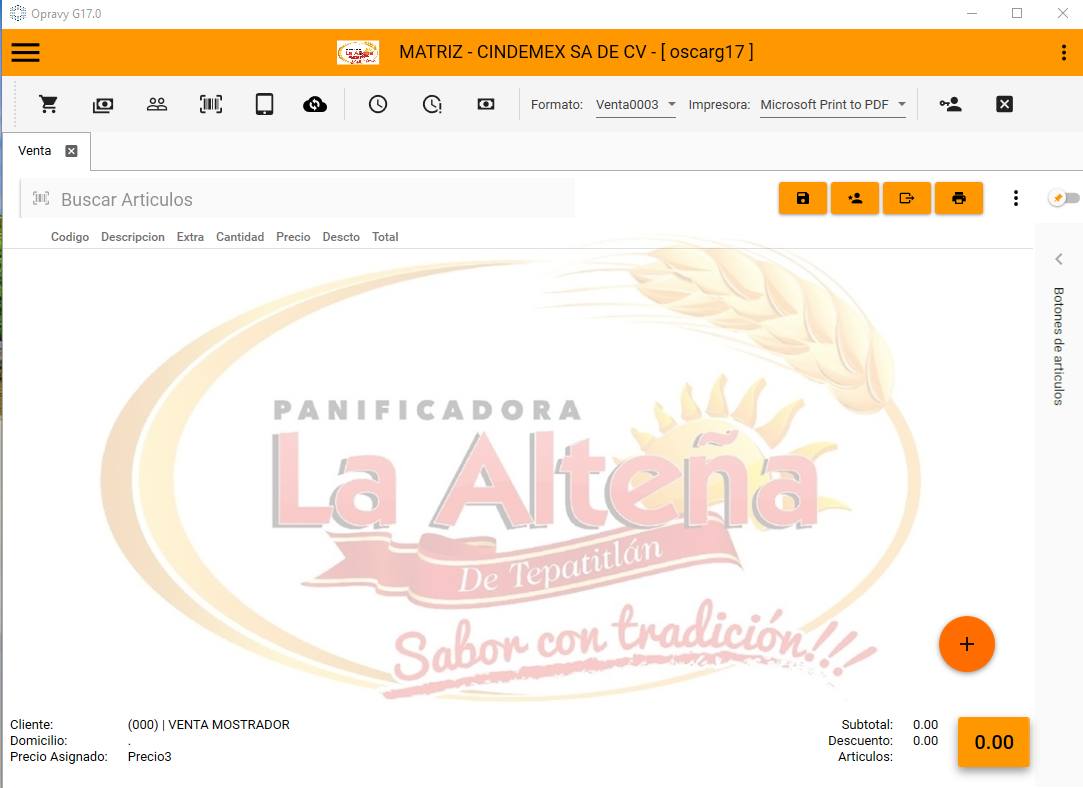Click the Articulos: label
The width and height of the screenshot is (1083, 788).
[865, 756]
